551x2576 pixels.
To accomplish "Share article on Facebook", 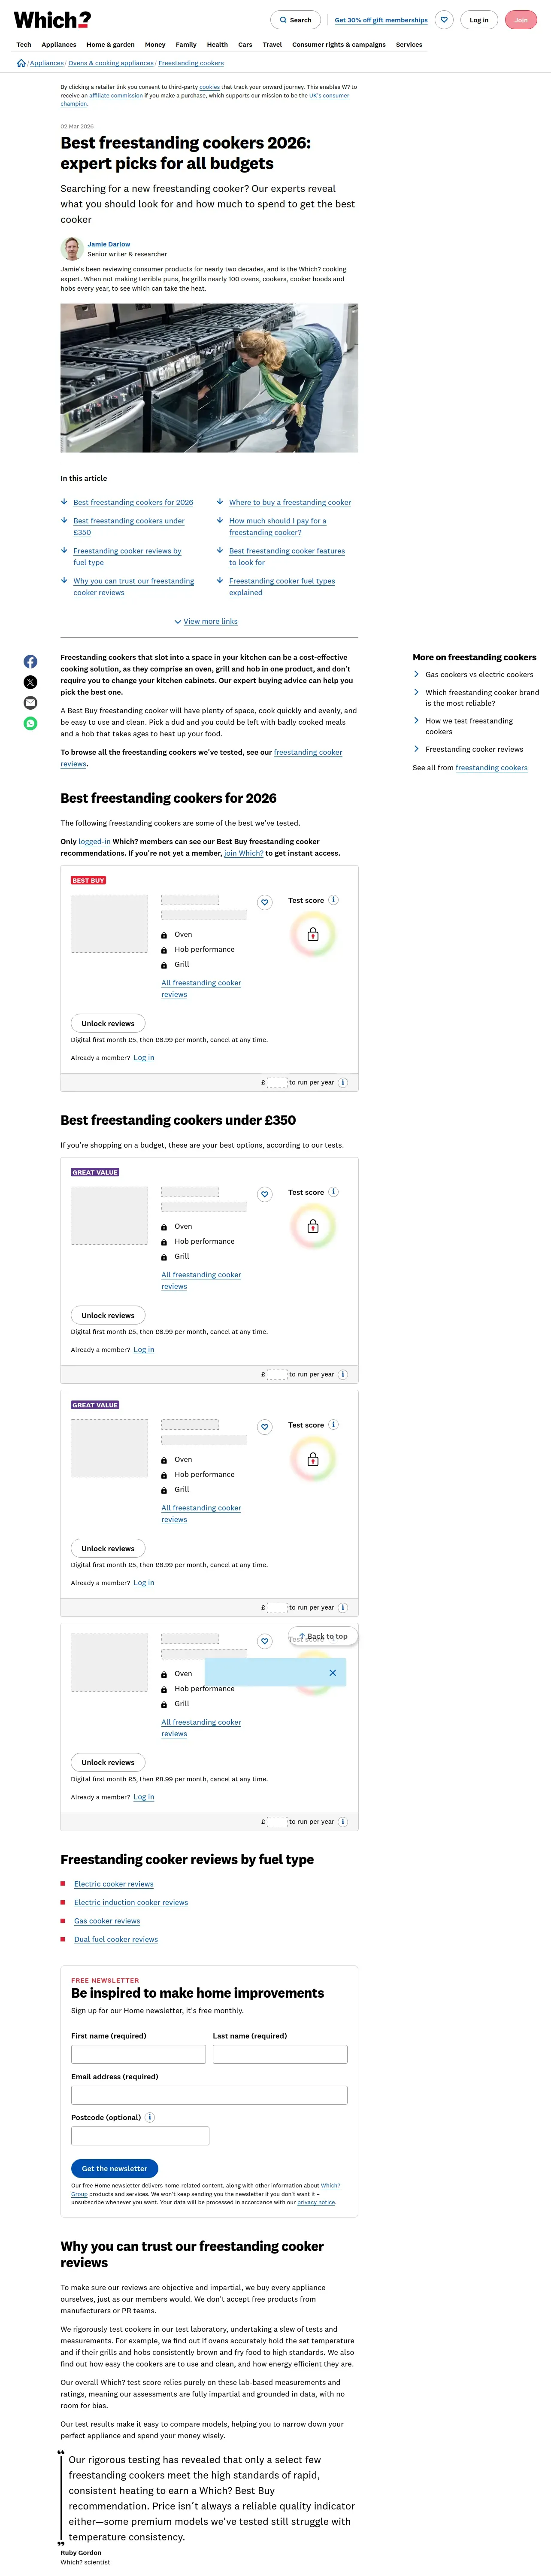I will [x=31, y=662].
